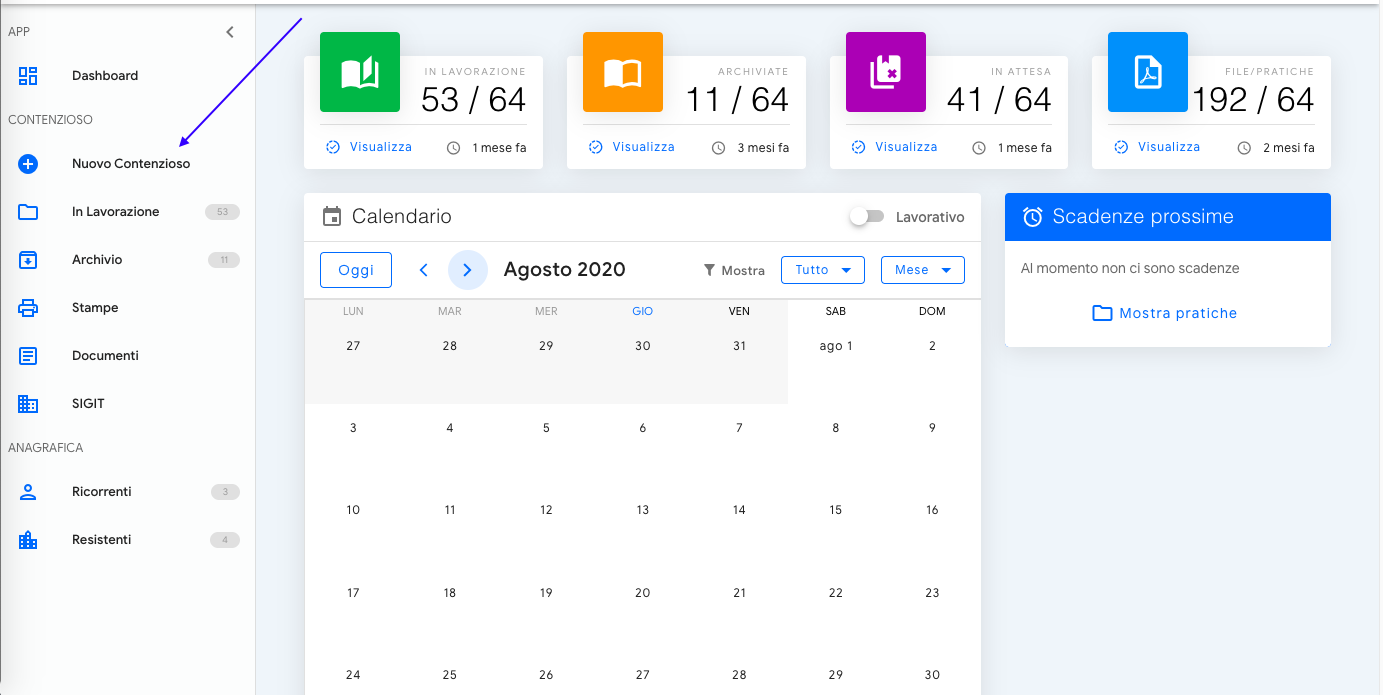Click the Calendario header calendar icon

point(332,216)
